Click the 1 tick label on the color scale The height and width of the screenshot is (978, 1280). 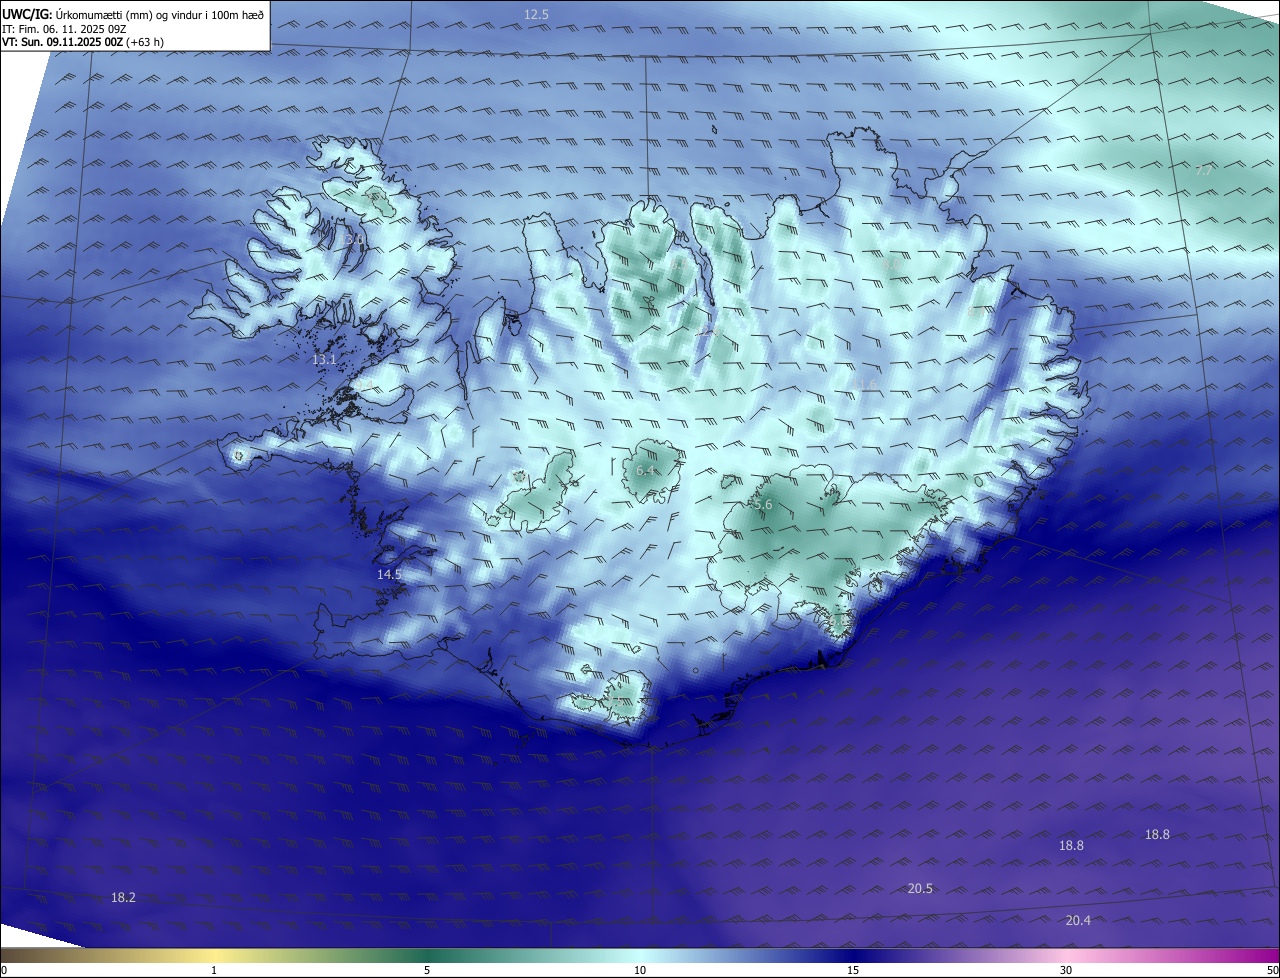pyautogui.click(x=214, y=970)
